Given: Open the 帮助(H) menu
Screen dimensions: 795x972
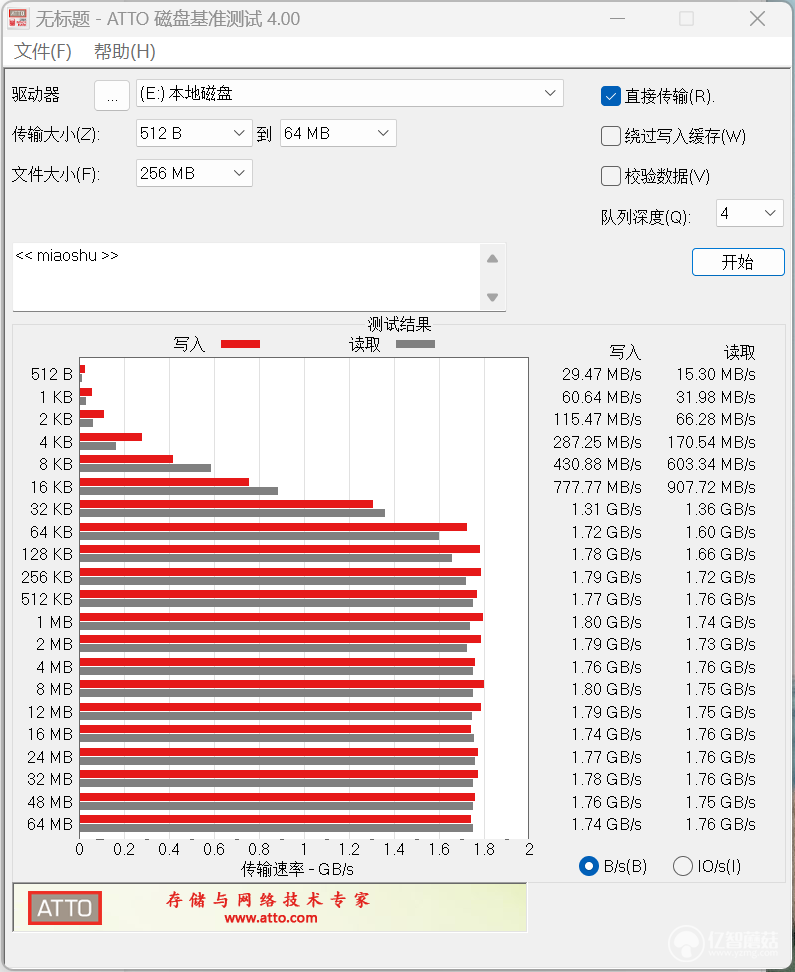Looking at the screenshot, I should (125, 51).
